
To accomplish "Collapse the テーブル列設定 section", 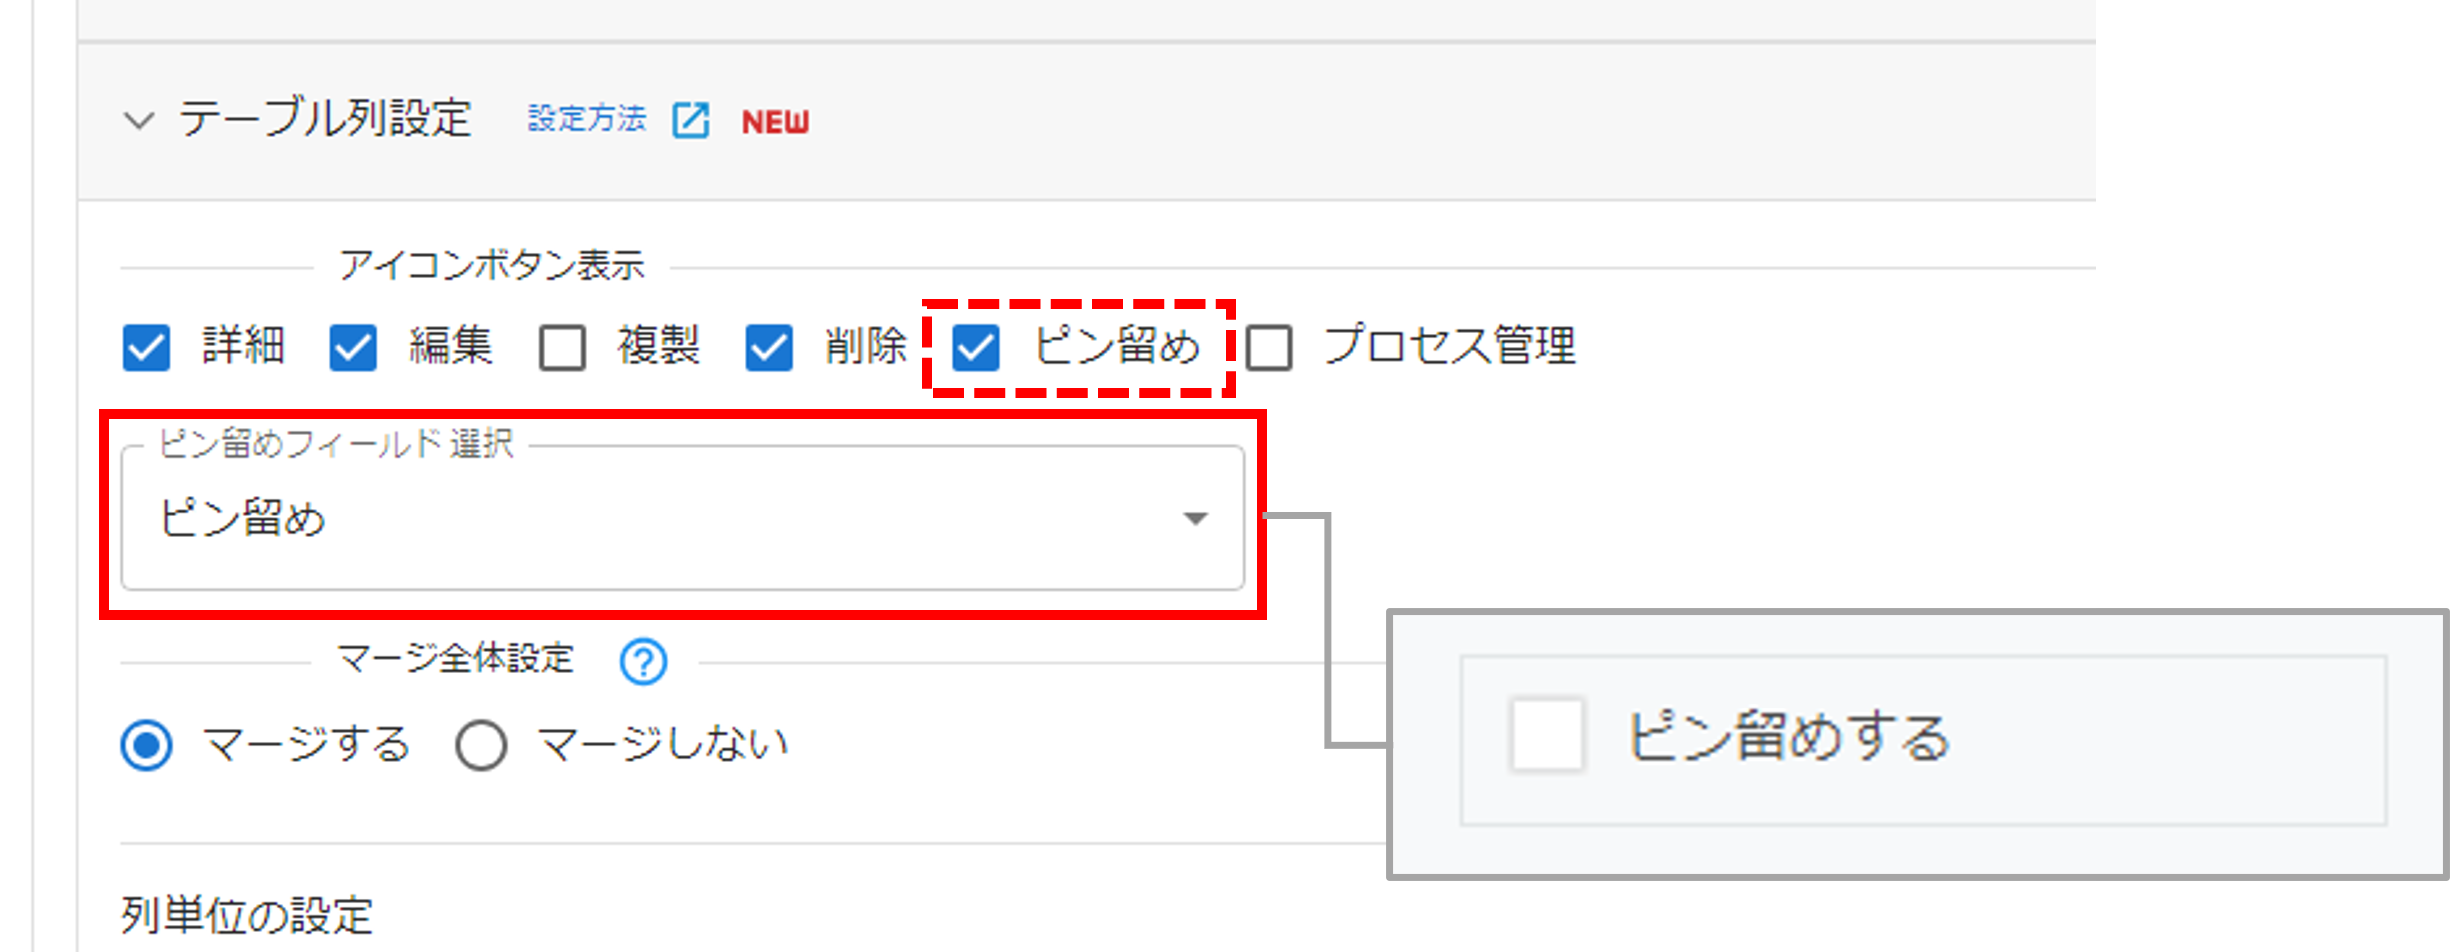I will point(139,121).
